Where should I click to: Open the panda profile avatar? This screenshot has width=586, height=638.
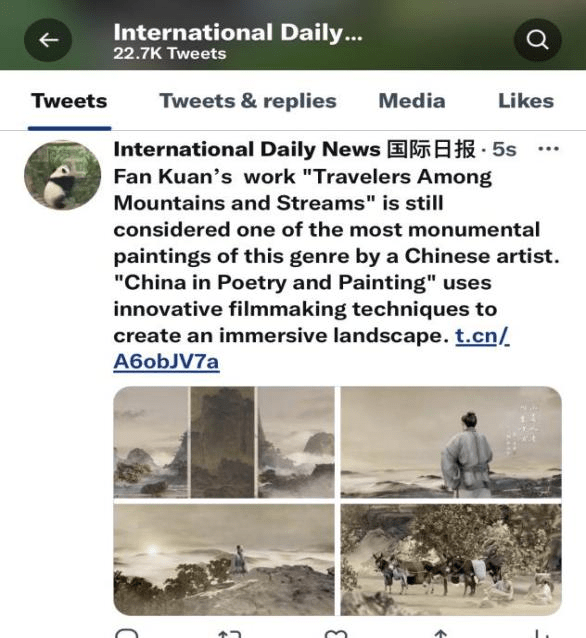coord(62,175)
